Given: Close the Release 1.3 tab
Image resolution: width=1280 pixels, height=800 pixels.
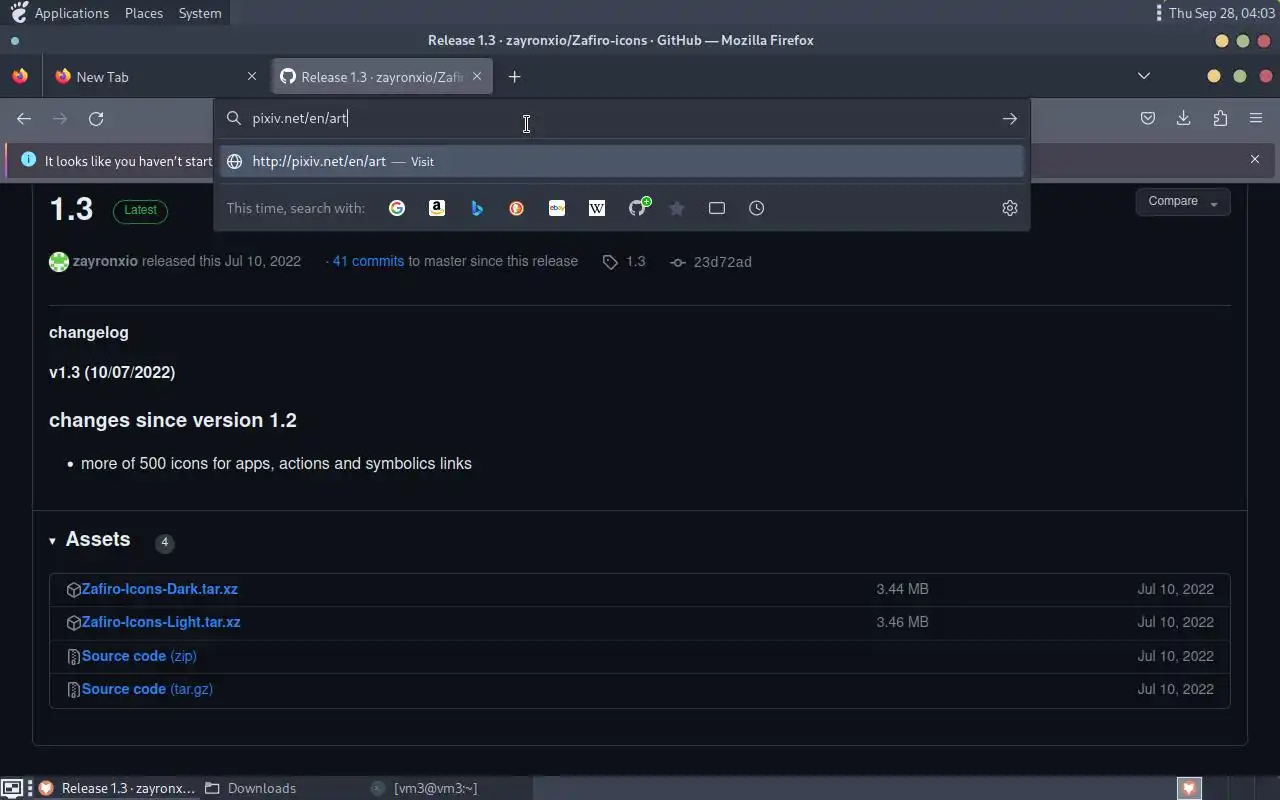Looking at the screenshot, I should (477, 77).
